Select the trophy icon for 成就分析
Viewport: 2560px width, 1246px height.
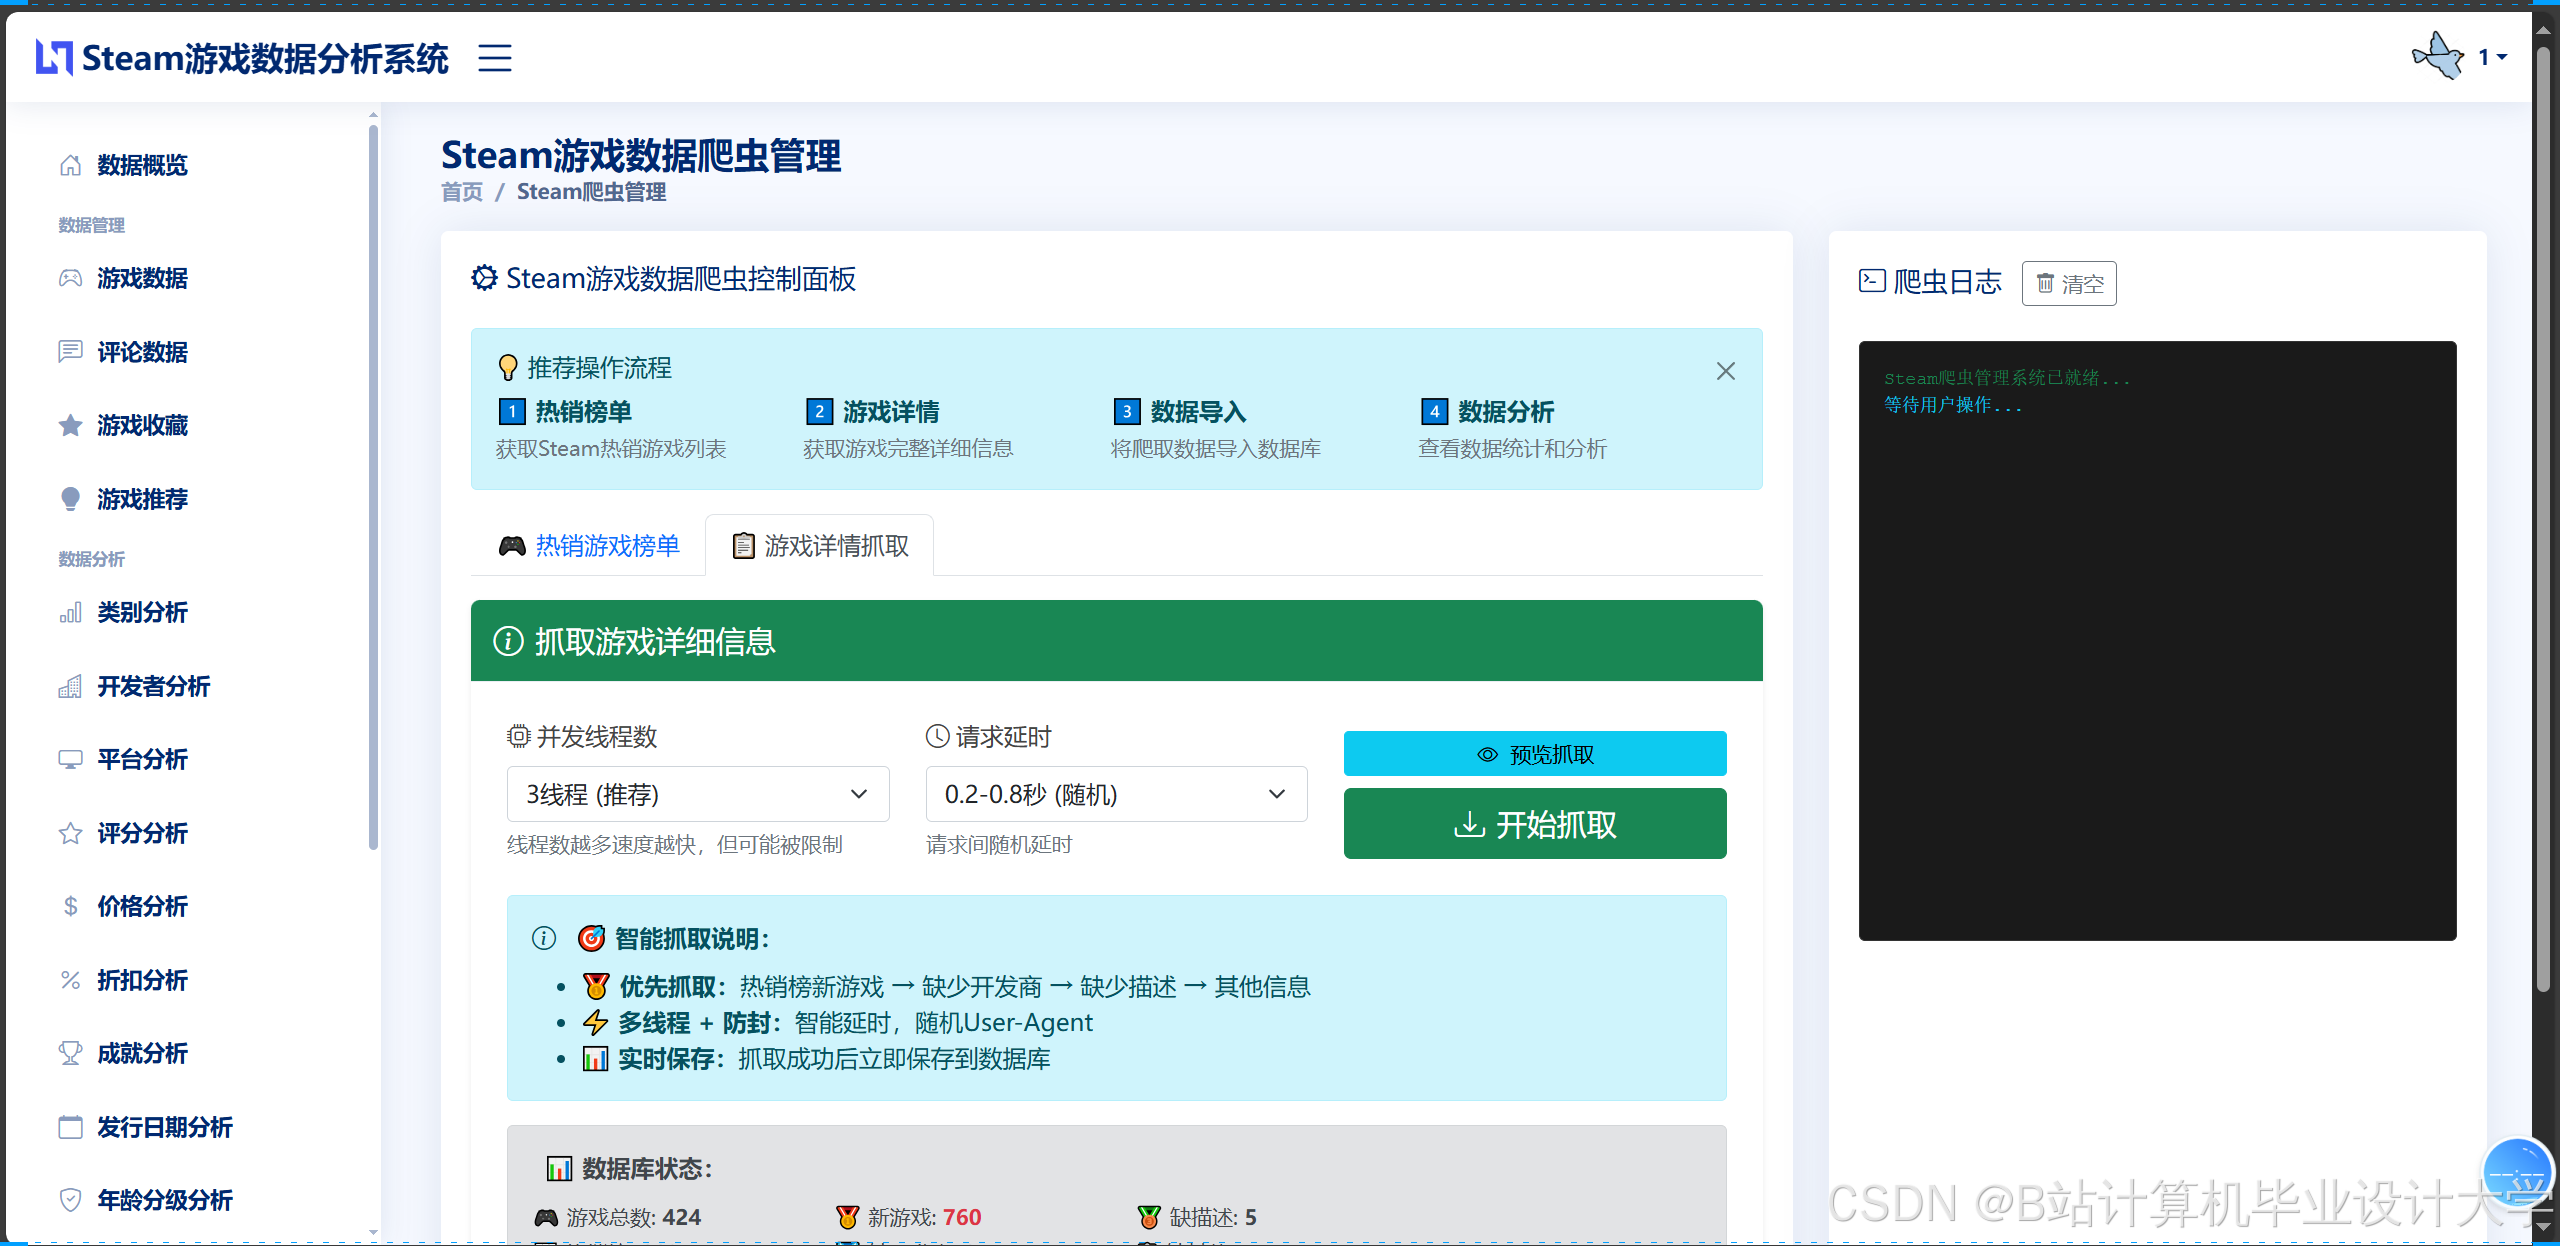point(69,1053)
